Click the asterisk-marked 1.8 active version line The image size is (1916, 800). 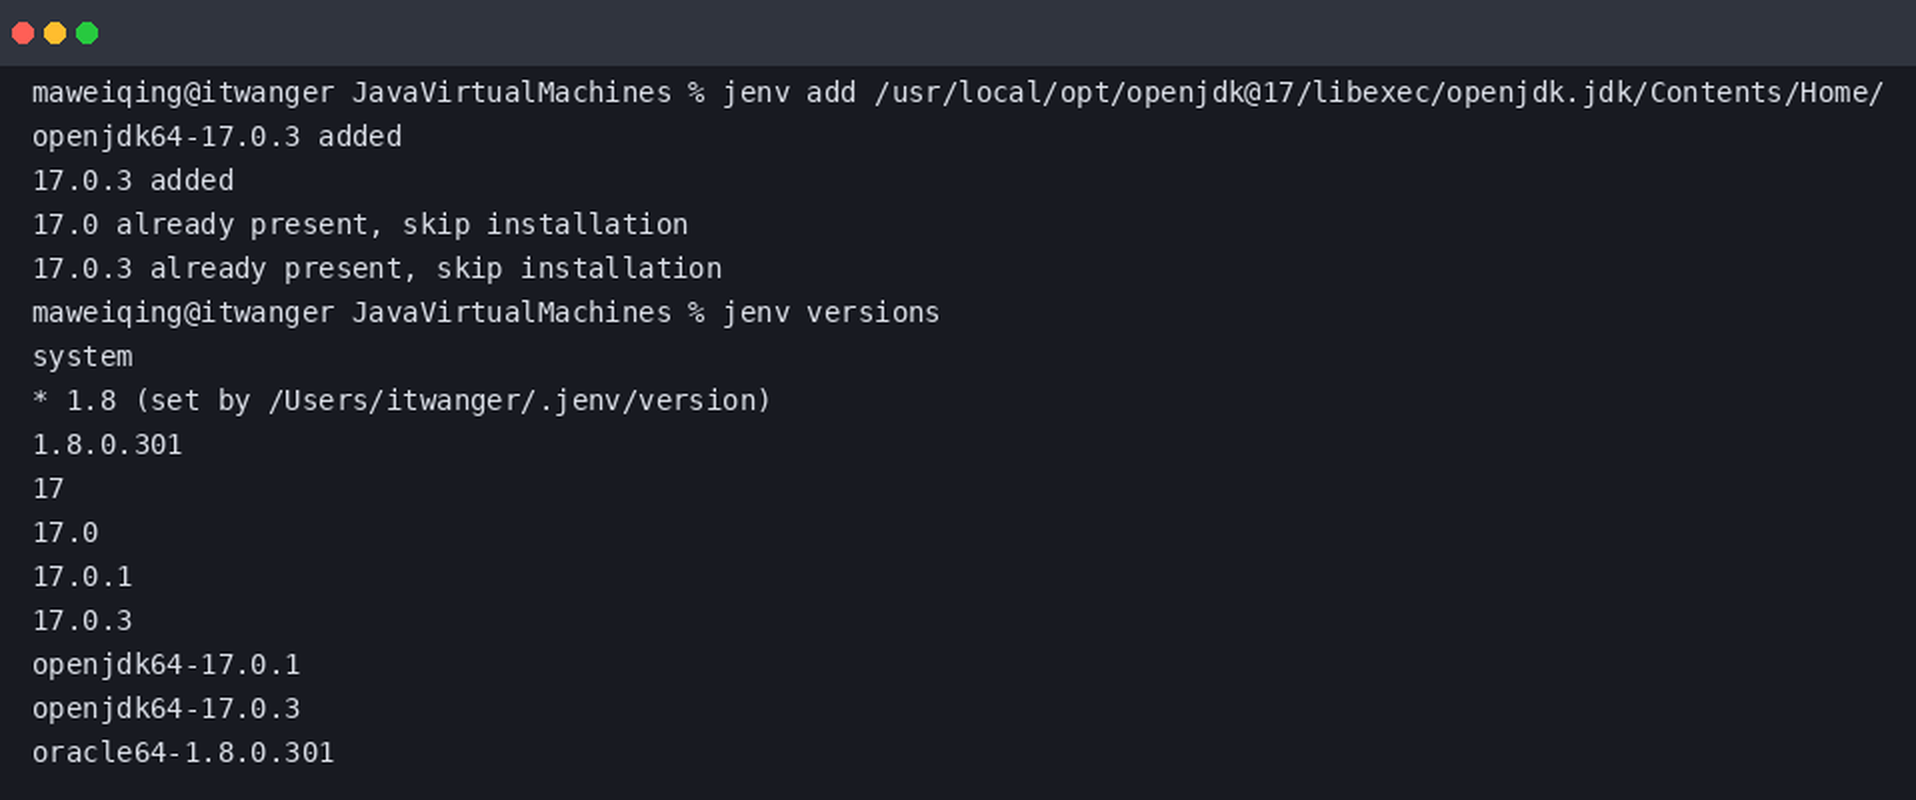(402, 401)
